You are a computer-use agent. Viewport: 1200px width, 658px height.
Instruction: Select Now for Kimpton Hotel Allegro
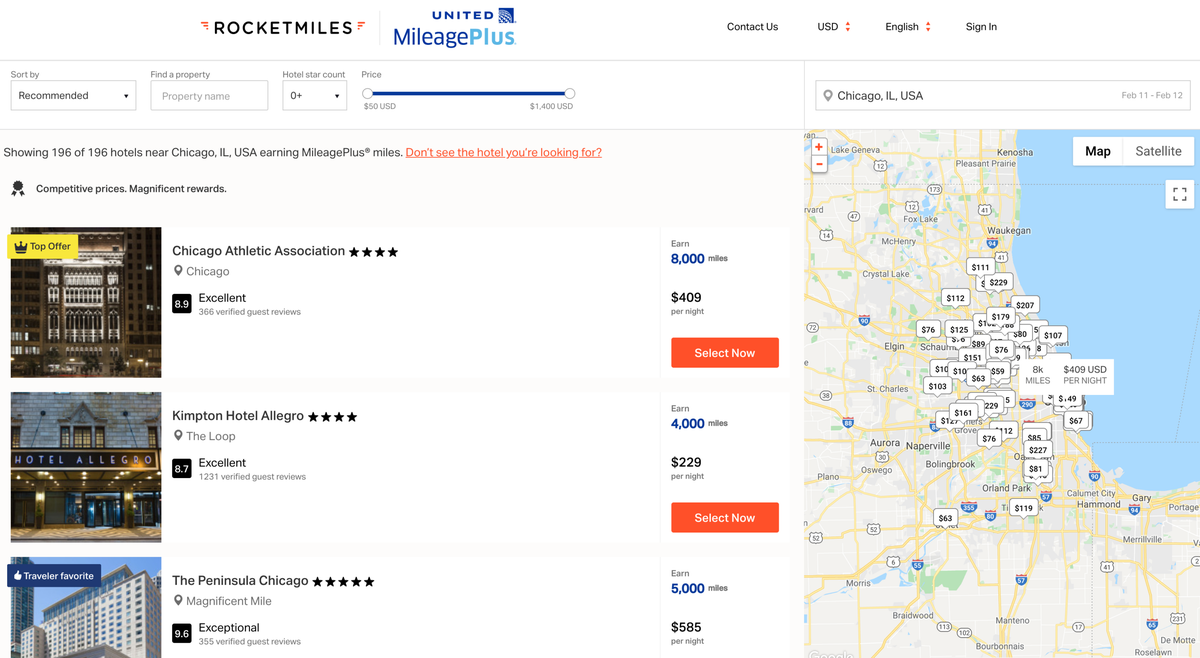[x=725, y=518]
